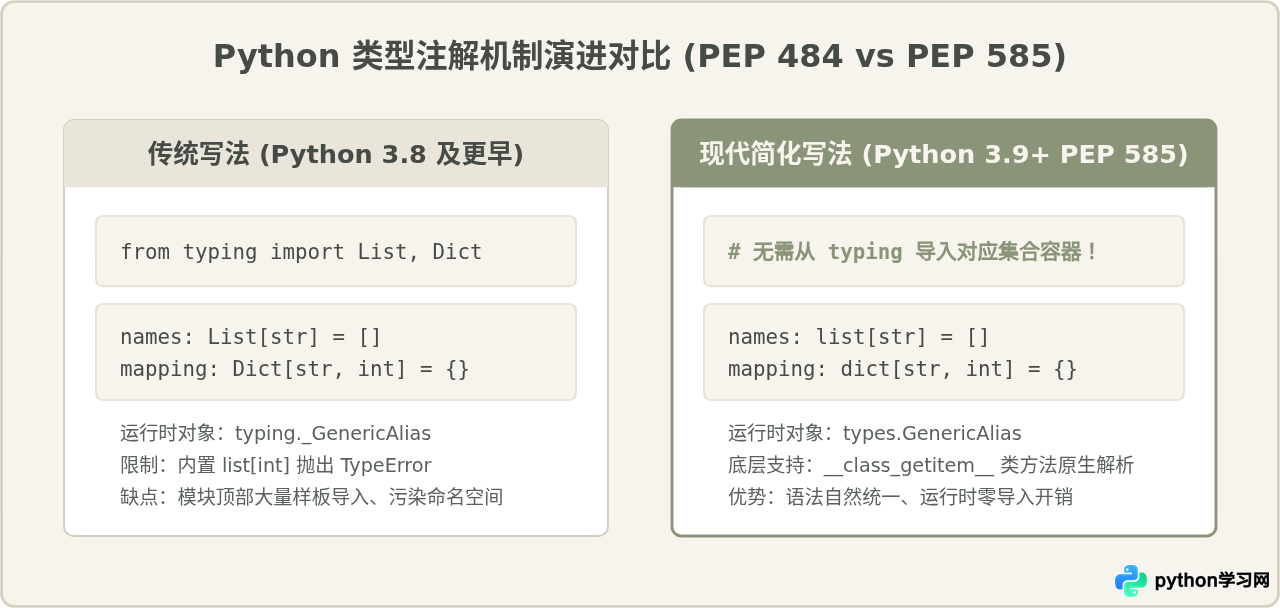
Task: Click '底层支持: __class_getitem__ 类方法原生解析'
Action: point(931,465)
